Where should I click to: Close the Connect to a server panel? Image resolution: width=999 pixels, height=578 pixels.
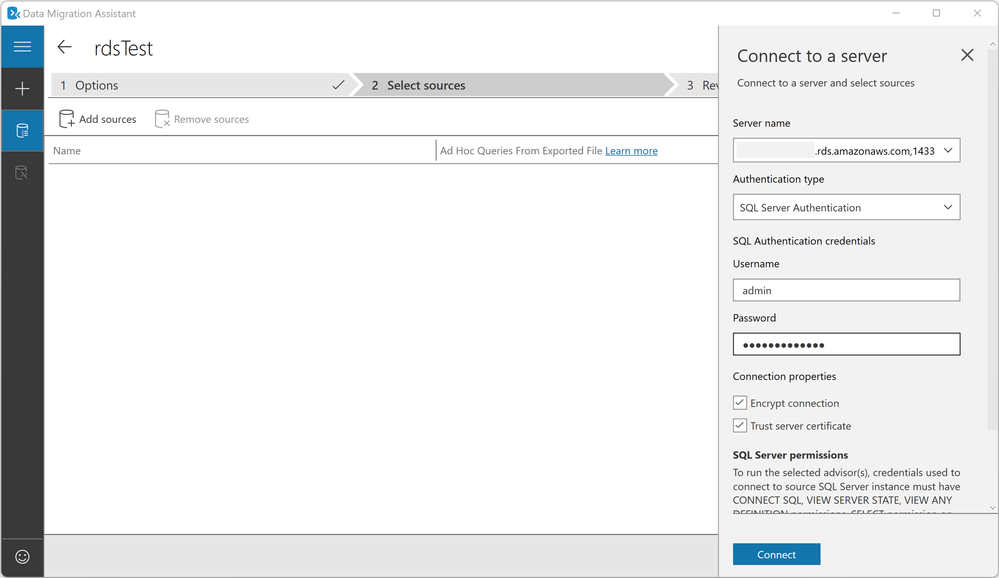967,55
